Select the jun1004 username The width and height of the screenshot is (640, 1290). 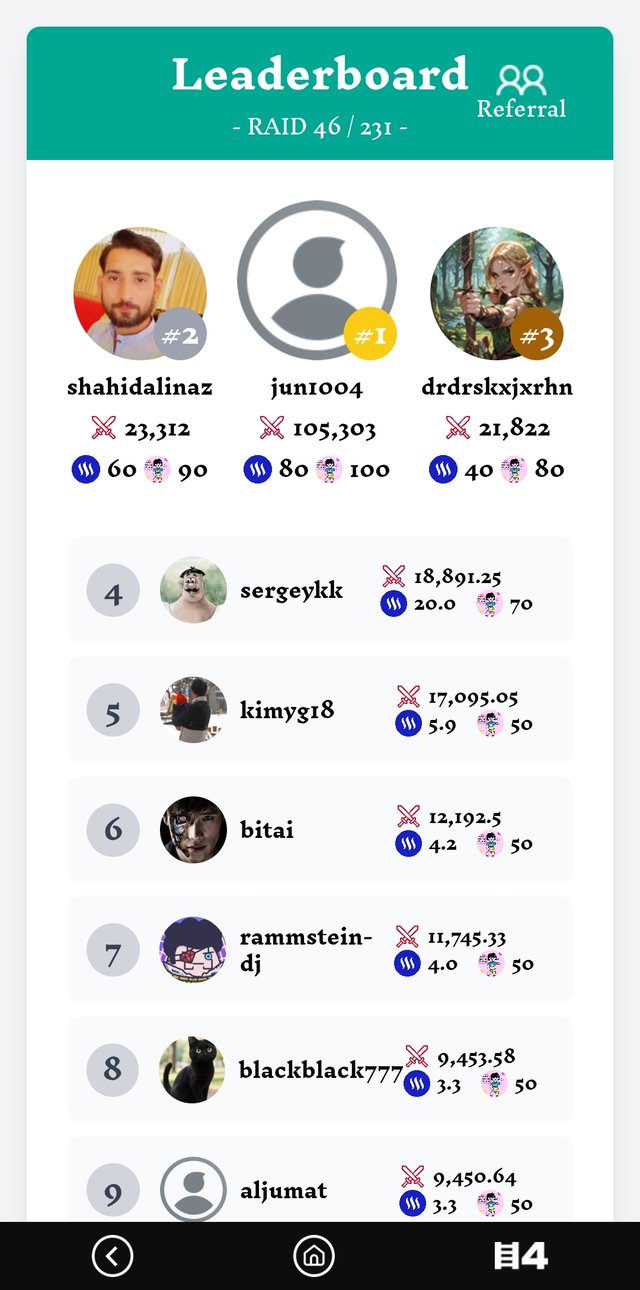tap(316, 387)
